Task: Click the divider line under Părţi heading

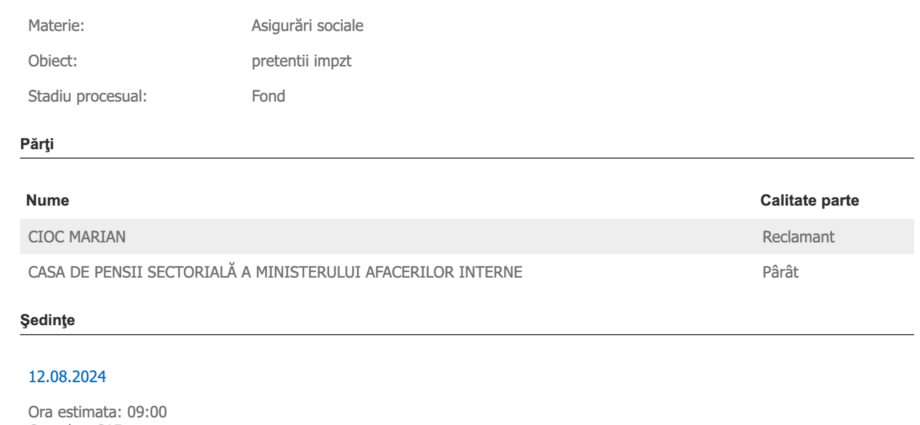Action: (467, 158)
